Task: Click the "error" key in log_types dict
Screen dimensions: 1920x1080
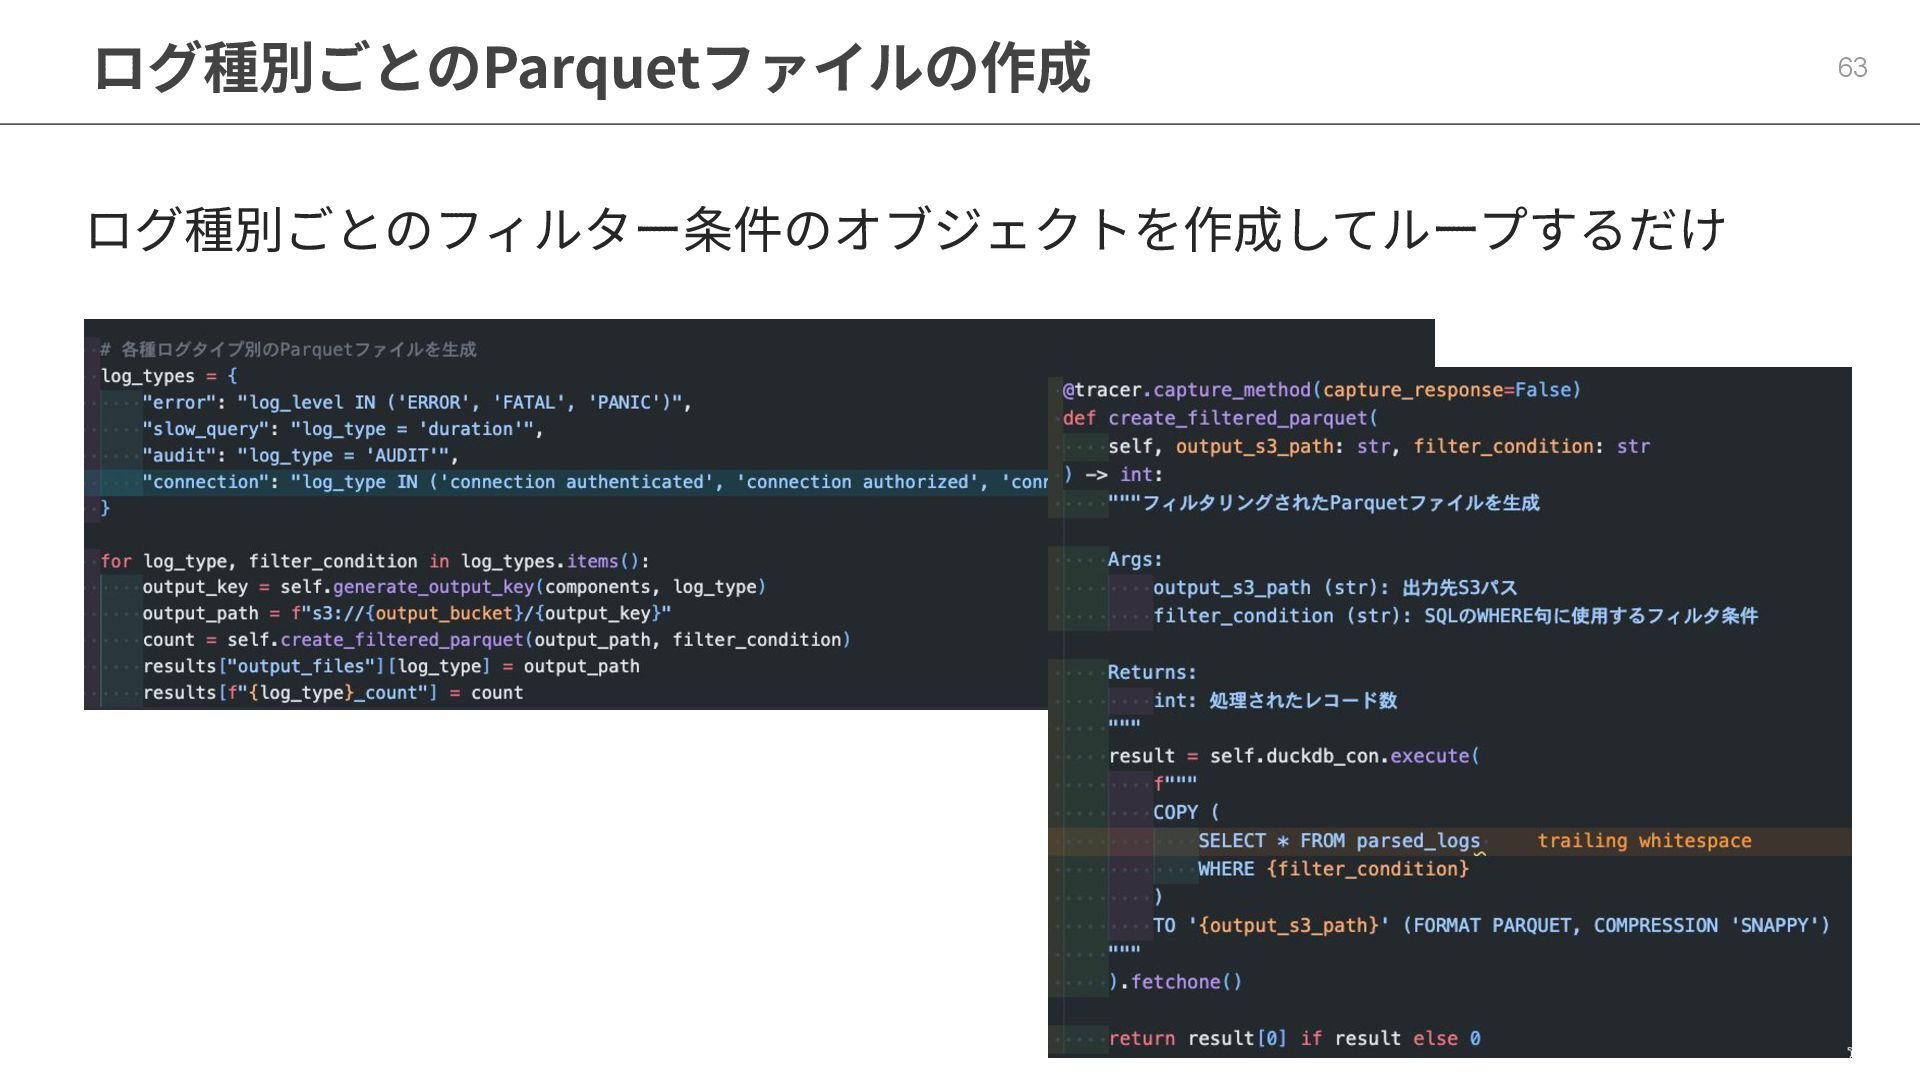Action: pyautogui.click(x=180, y=402)
